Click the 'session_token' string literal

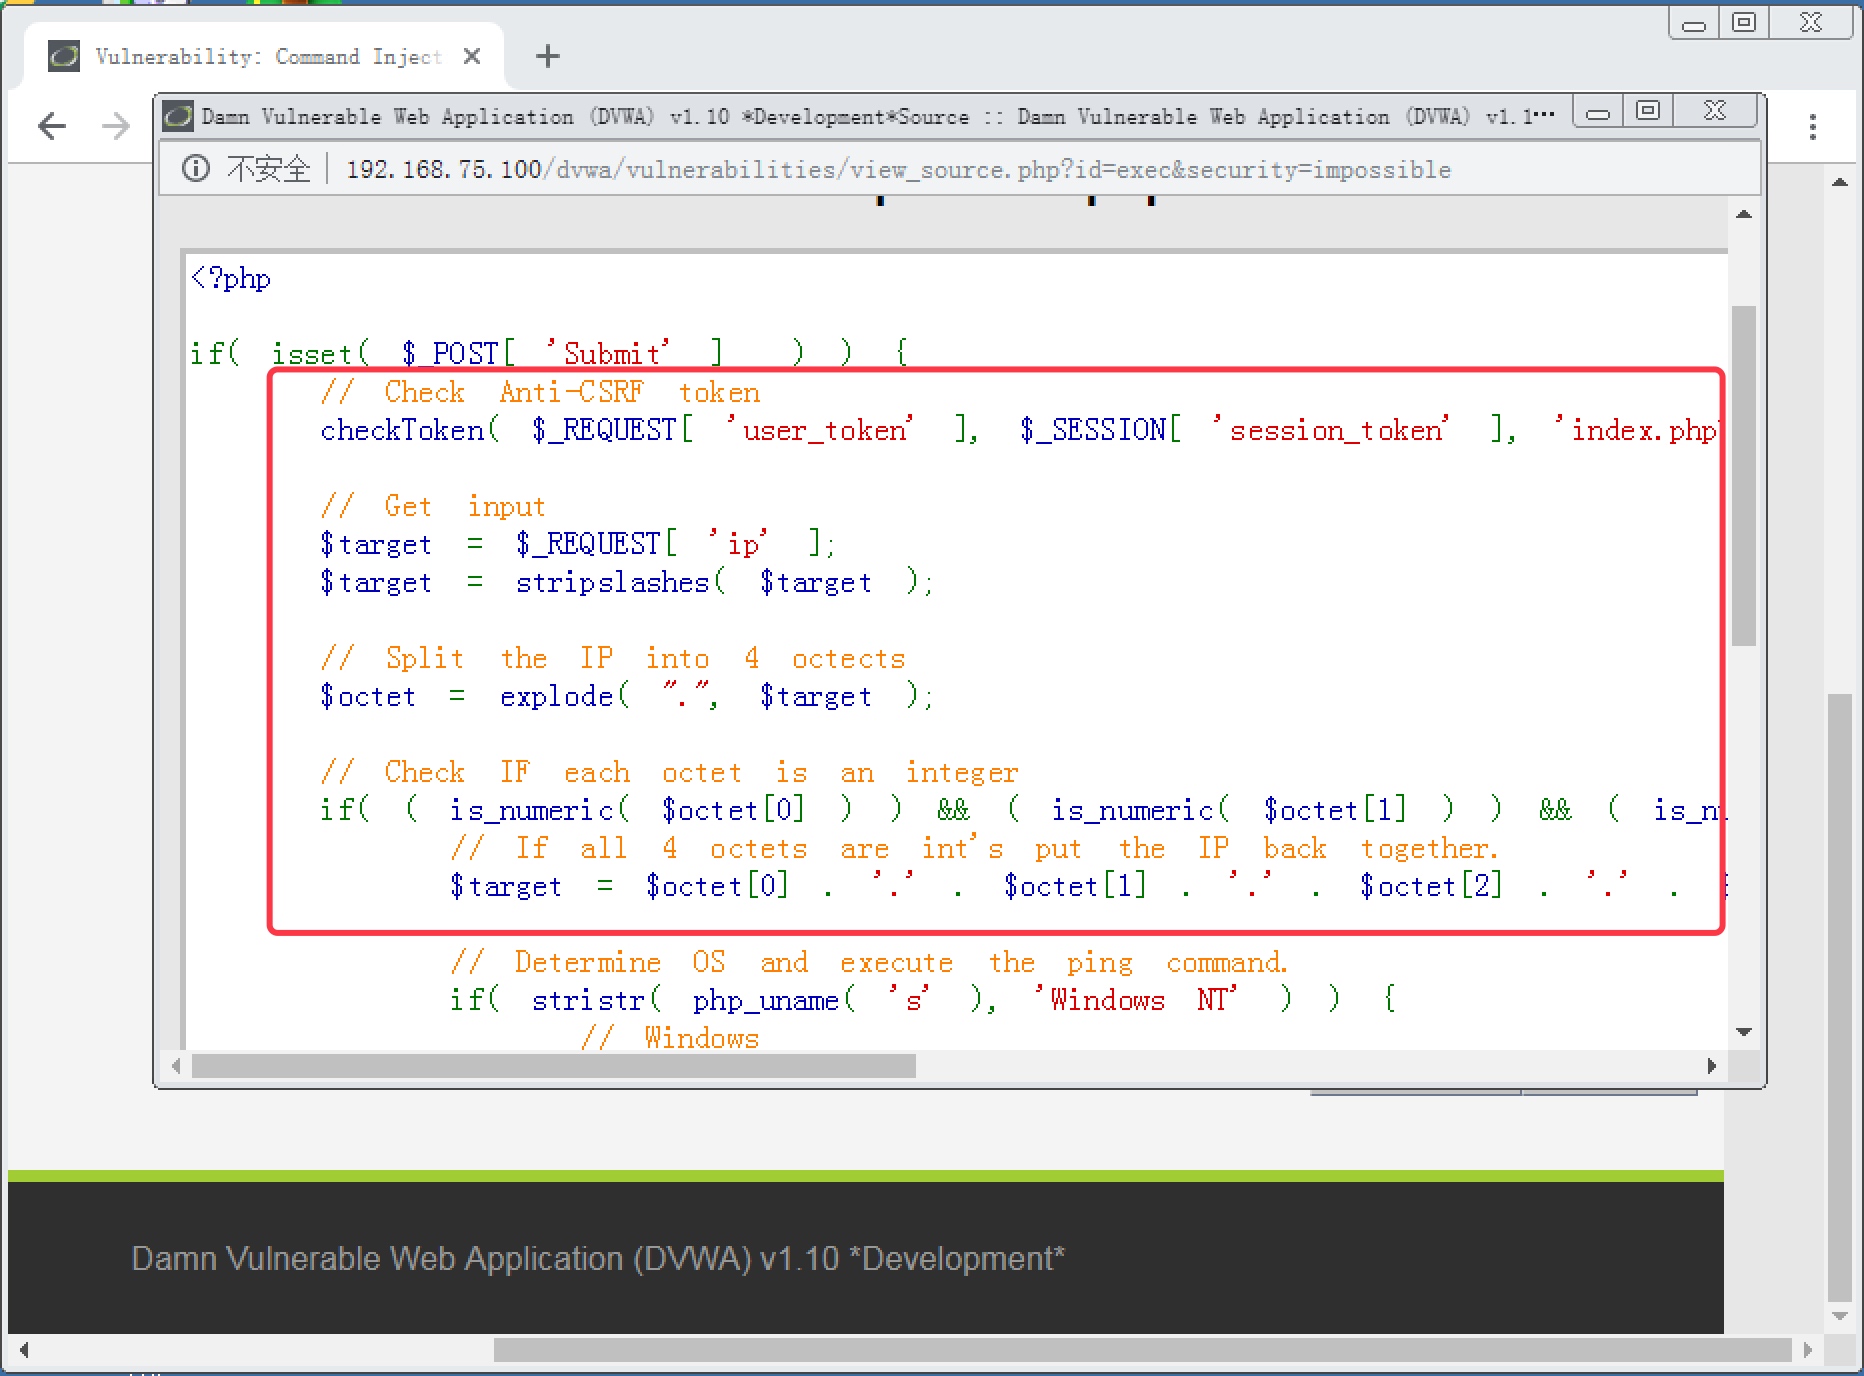pos(1331,430)
